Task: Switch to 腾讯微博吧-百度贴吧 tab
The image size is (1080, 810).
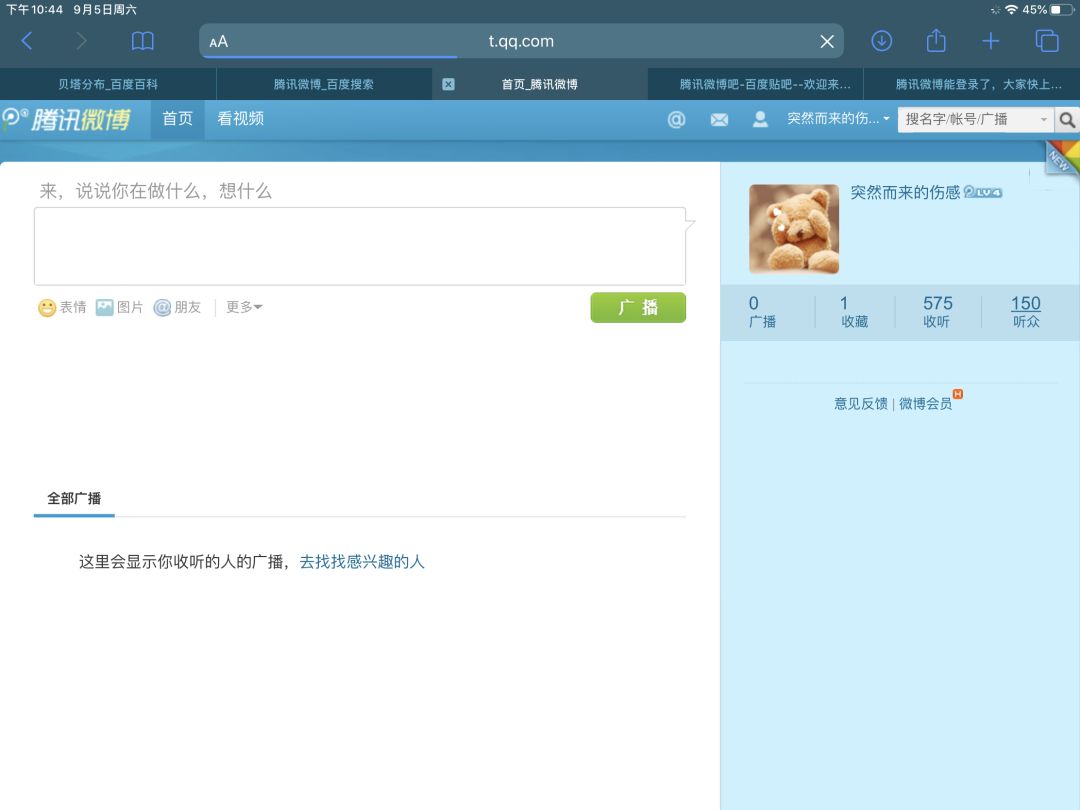Action: click(x=756, y=84)
